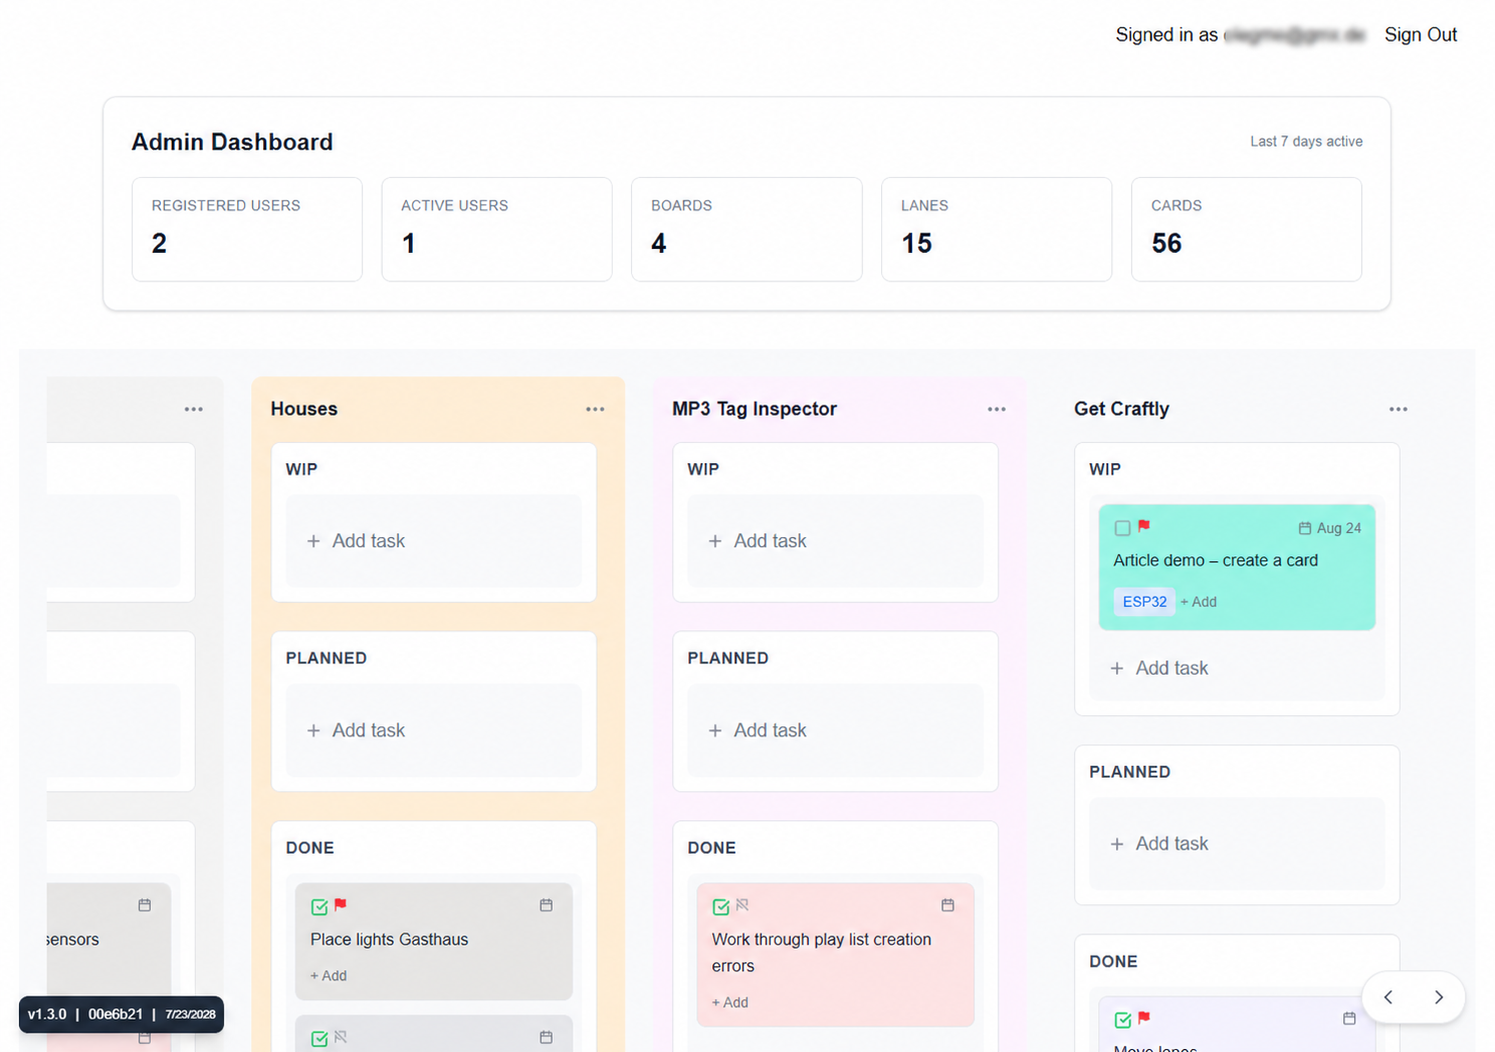Click the 00e6b21 commit hash in the version badge

[x=115, y=1014]
